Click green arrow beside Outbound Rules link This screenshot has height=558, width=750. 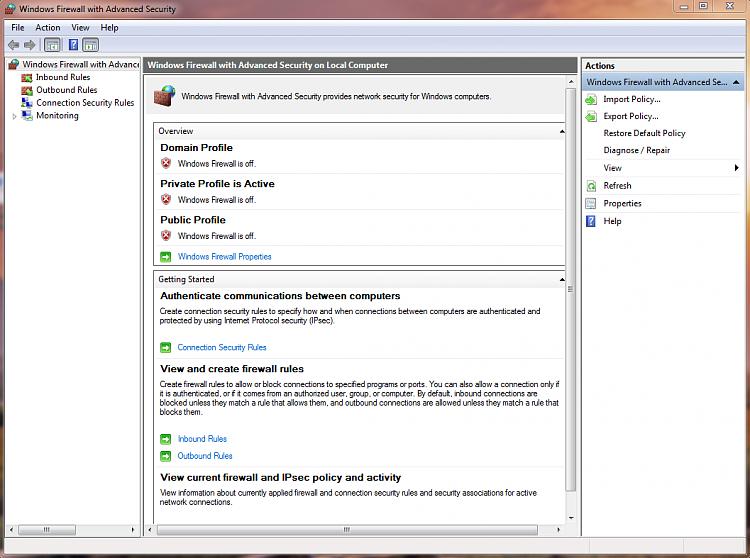tap(165, 456)
